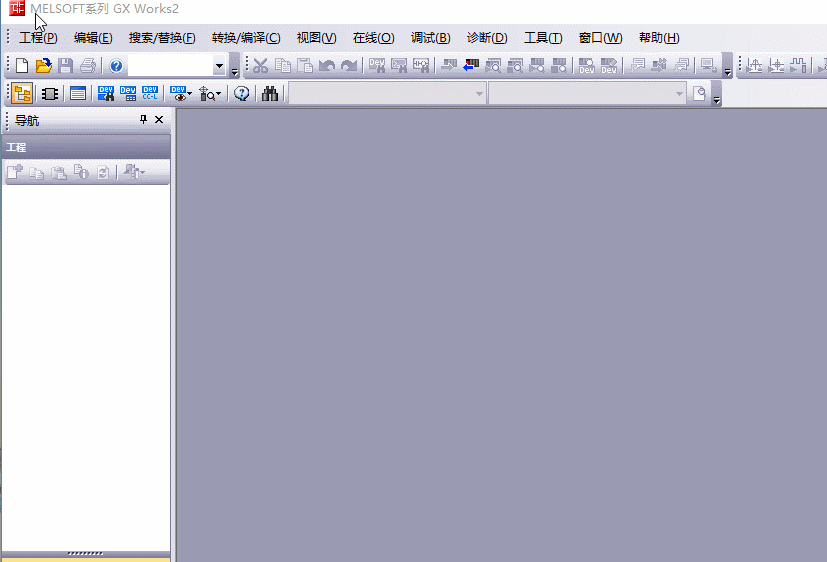
Task: Open a project with the folder icon
Action: point(43,66)
